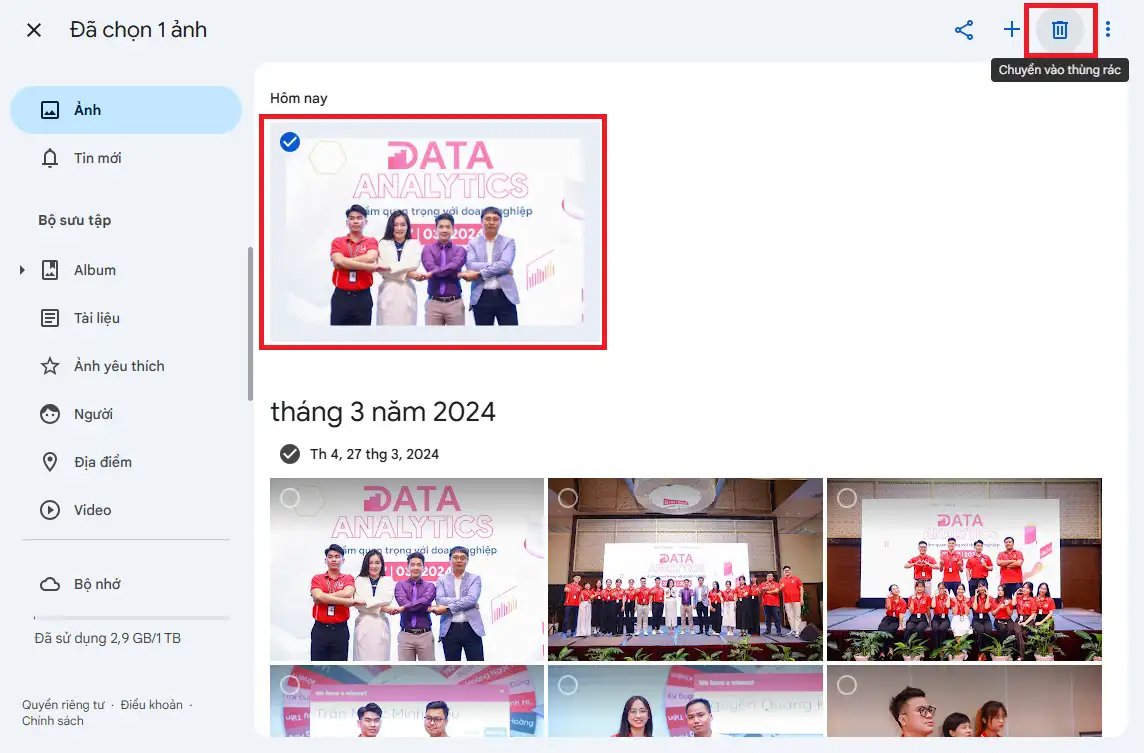Click the storage usage bar under Bộ nhớ
Viewport: 1144px width, 753px height.
pyautogui.click(x=132, y=618)
